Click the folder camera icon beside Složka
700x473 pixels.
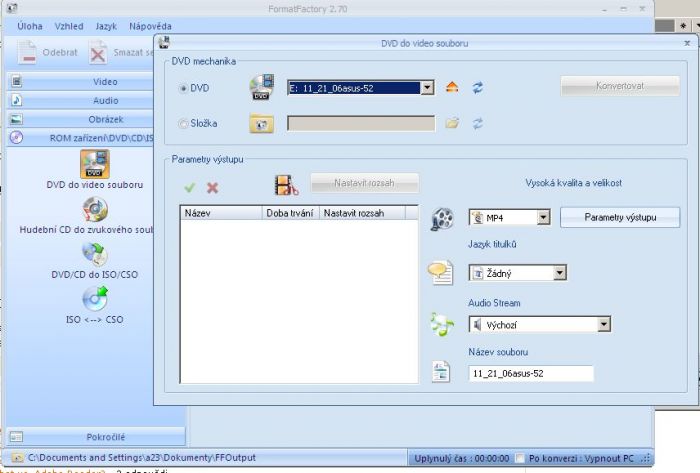coord(262,124)
